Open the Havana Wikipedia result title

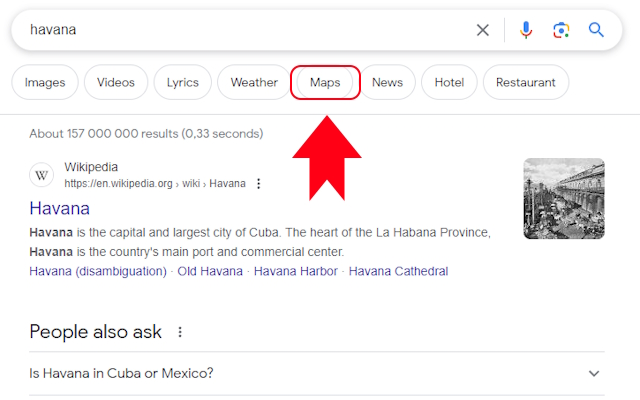pyautogui.click(x=60, y=208)
